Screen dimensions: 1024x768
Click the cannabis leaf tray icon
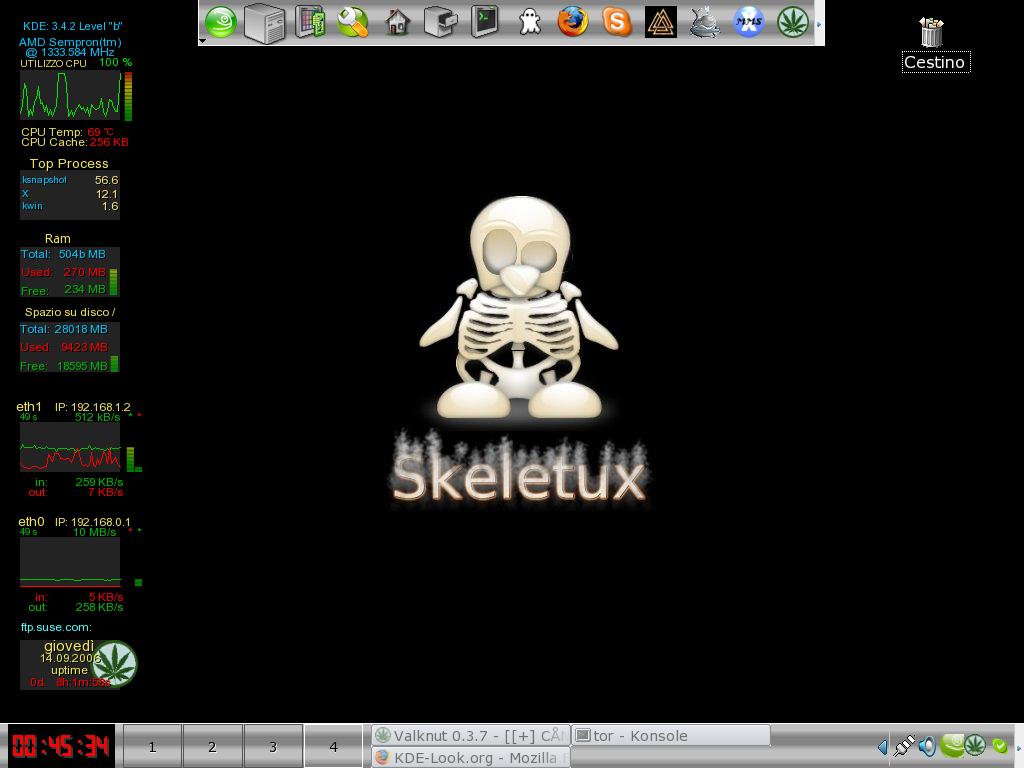[x=975, y=745]
